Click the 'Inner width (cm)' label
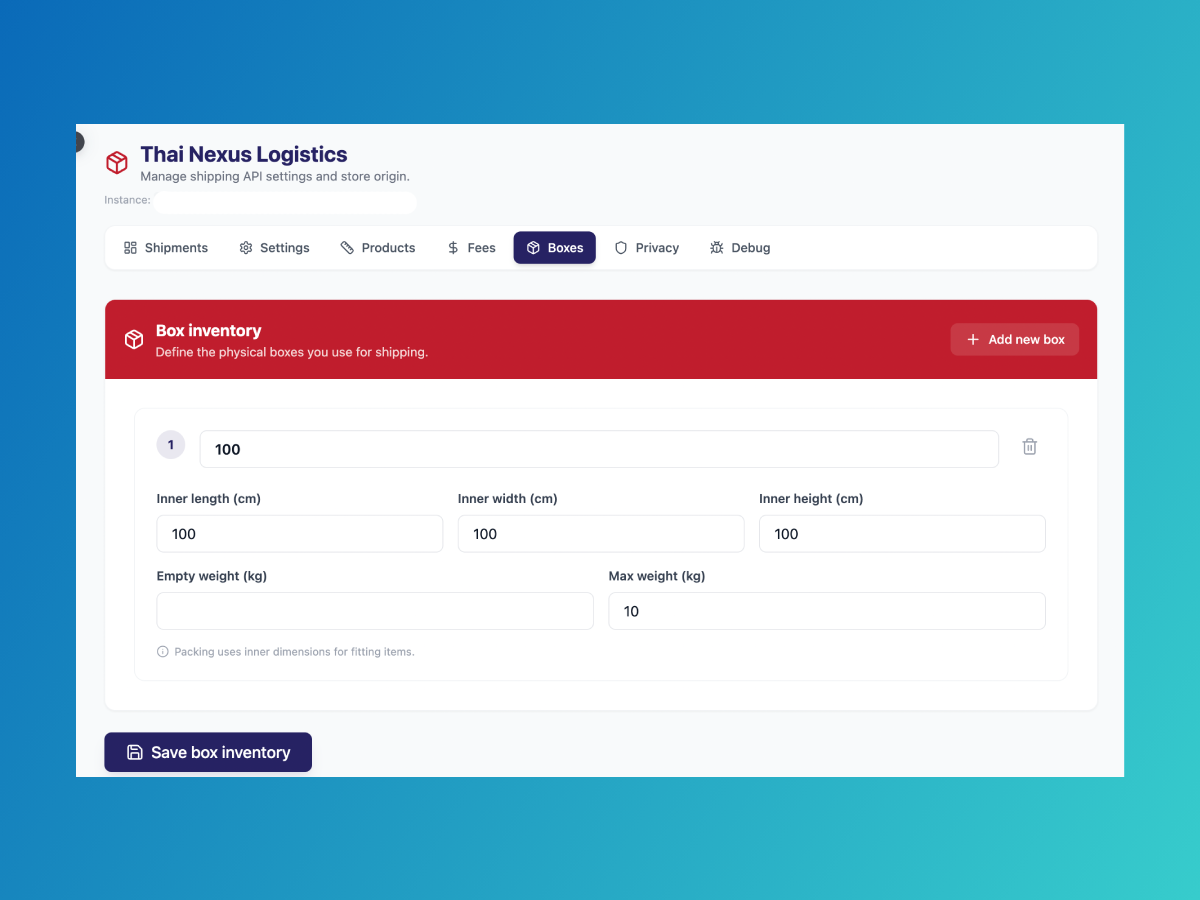 pyautogui.click(x=508, y=498)
